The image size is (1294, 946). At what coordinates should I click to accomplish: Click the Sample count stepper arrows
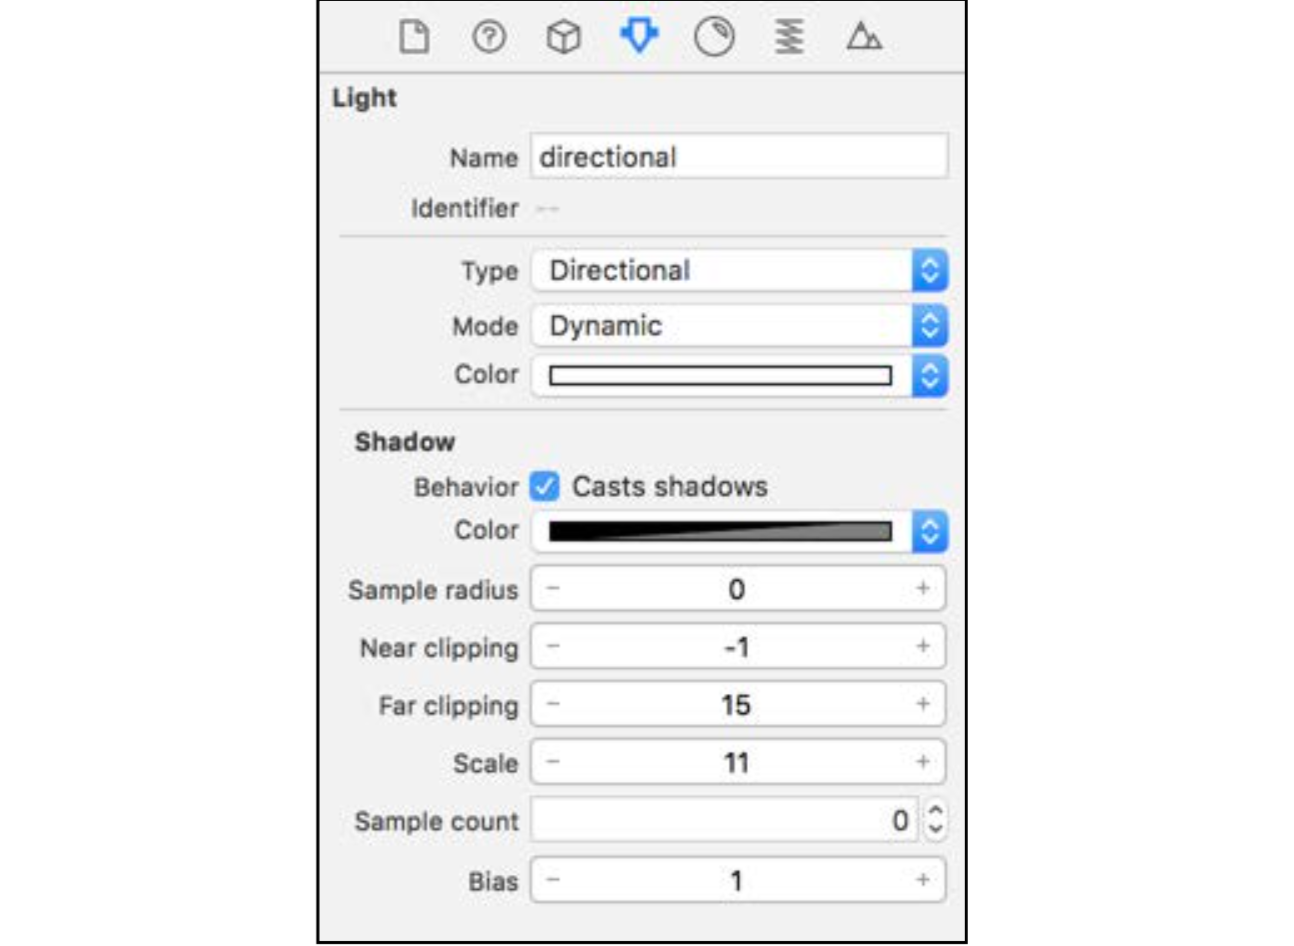(x=935, y=820)
